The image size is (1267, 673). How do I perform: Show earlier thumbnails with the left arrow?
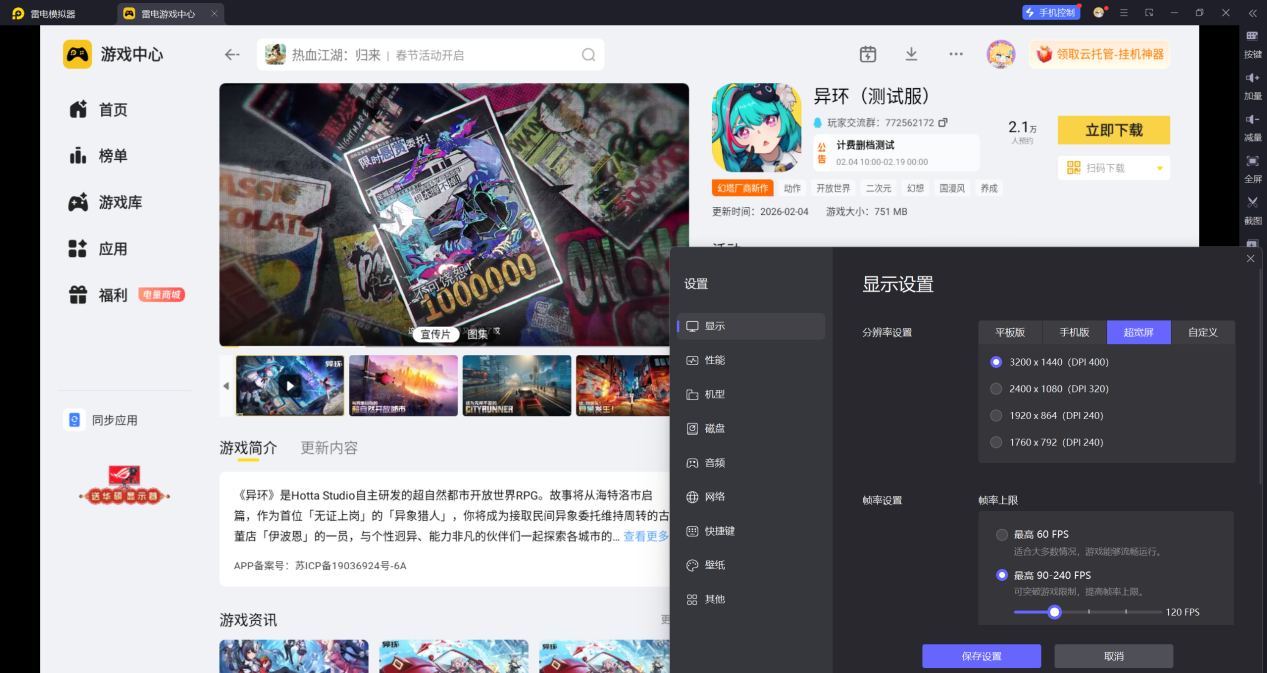pyautogui.click(x=226, y=385)
